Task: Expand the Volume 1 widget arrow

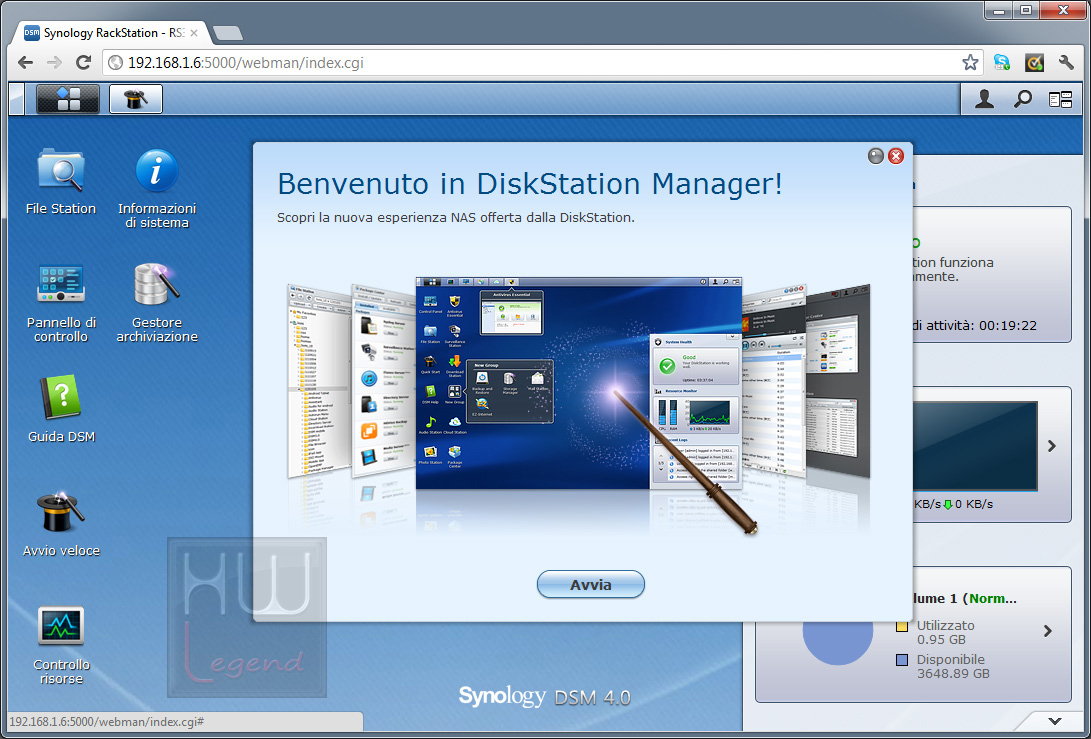Action: point(1048,631)
